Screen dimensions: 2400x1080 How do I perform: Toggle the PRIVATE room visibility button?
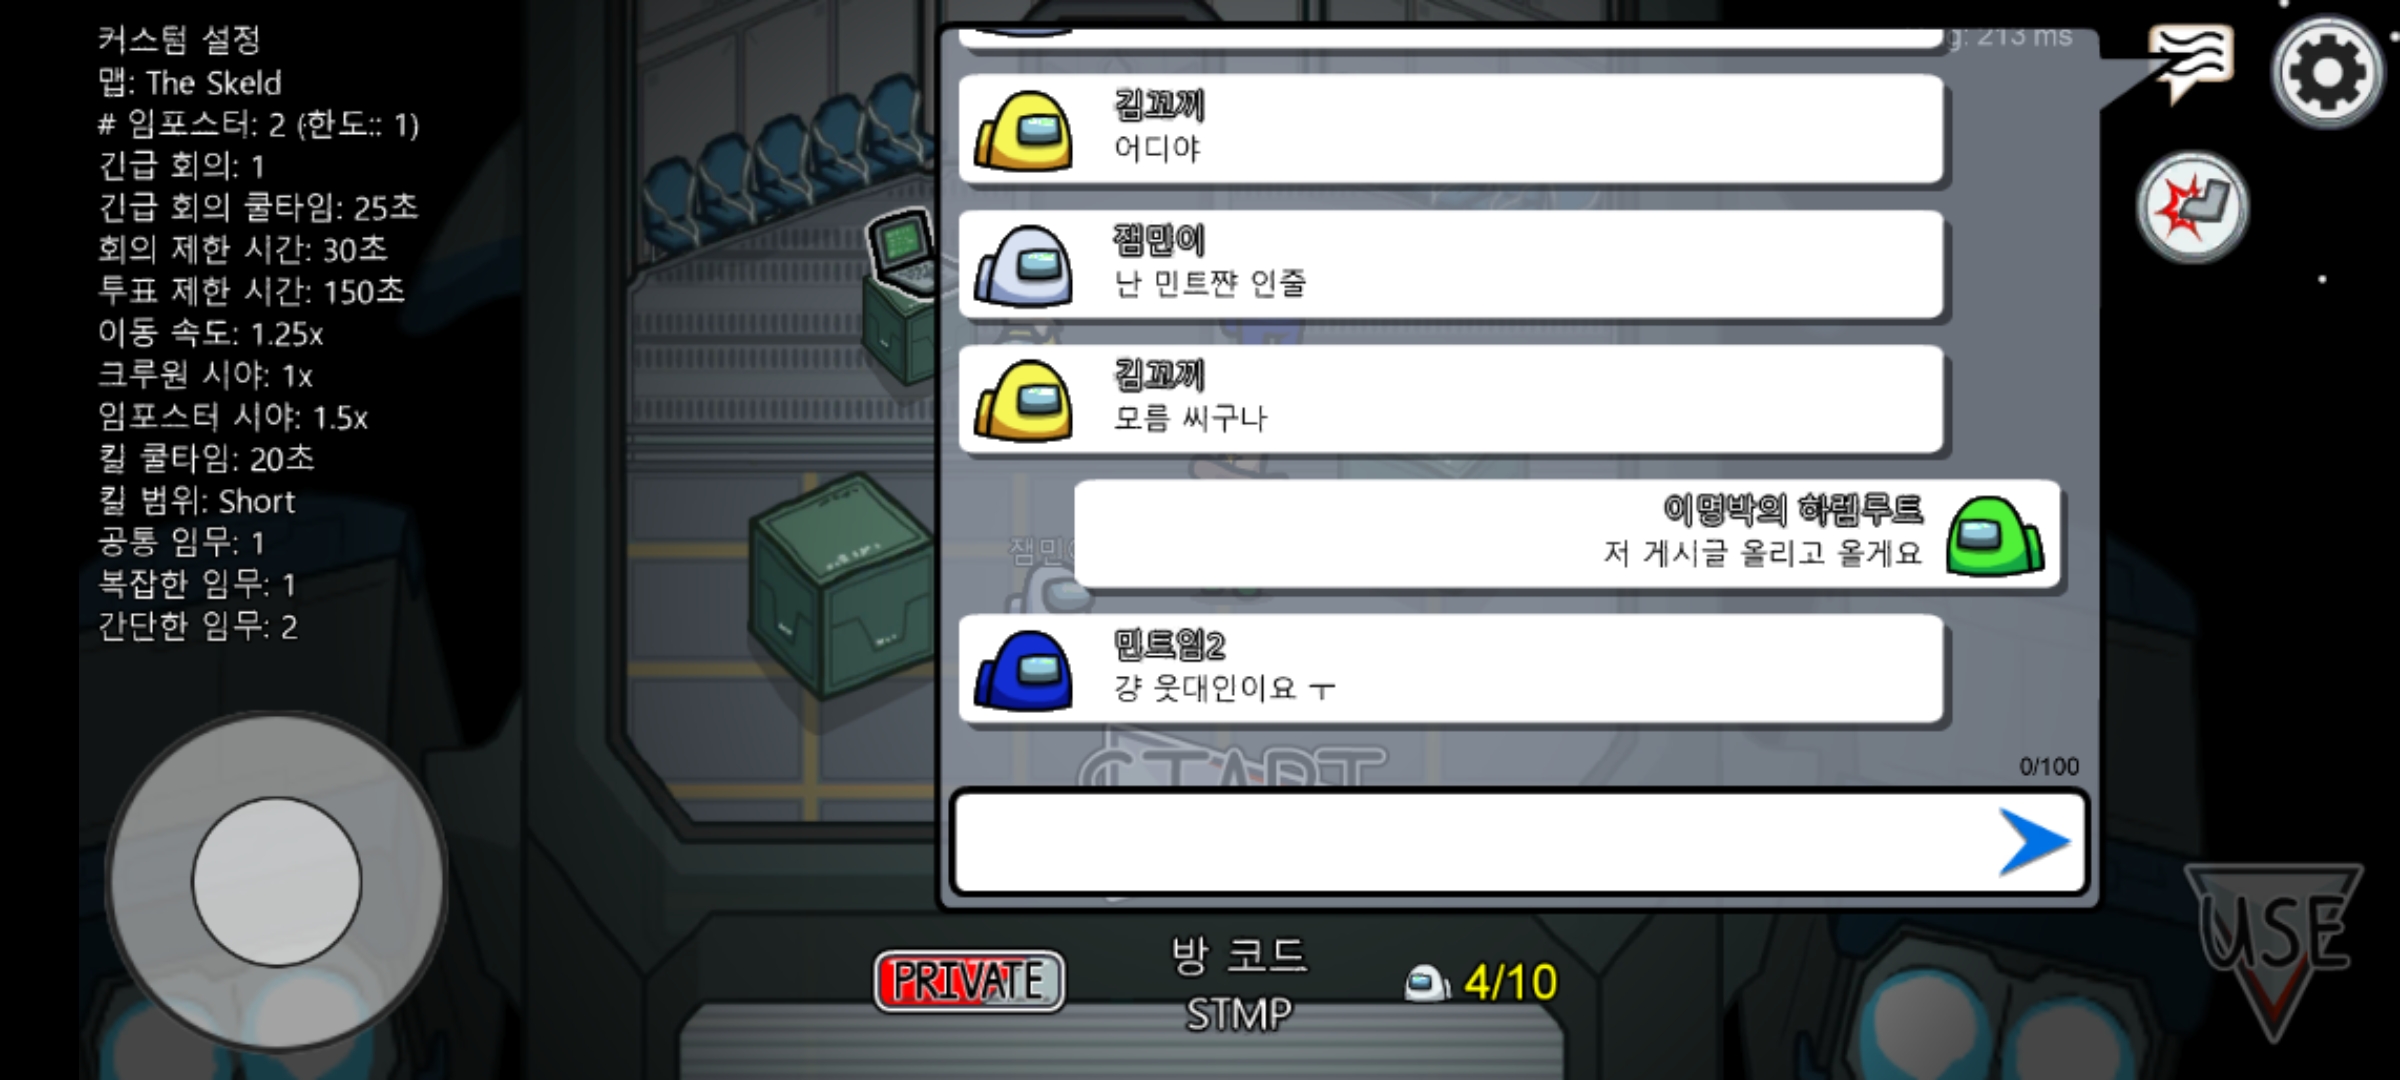coord(968,981)
